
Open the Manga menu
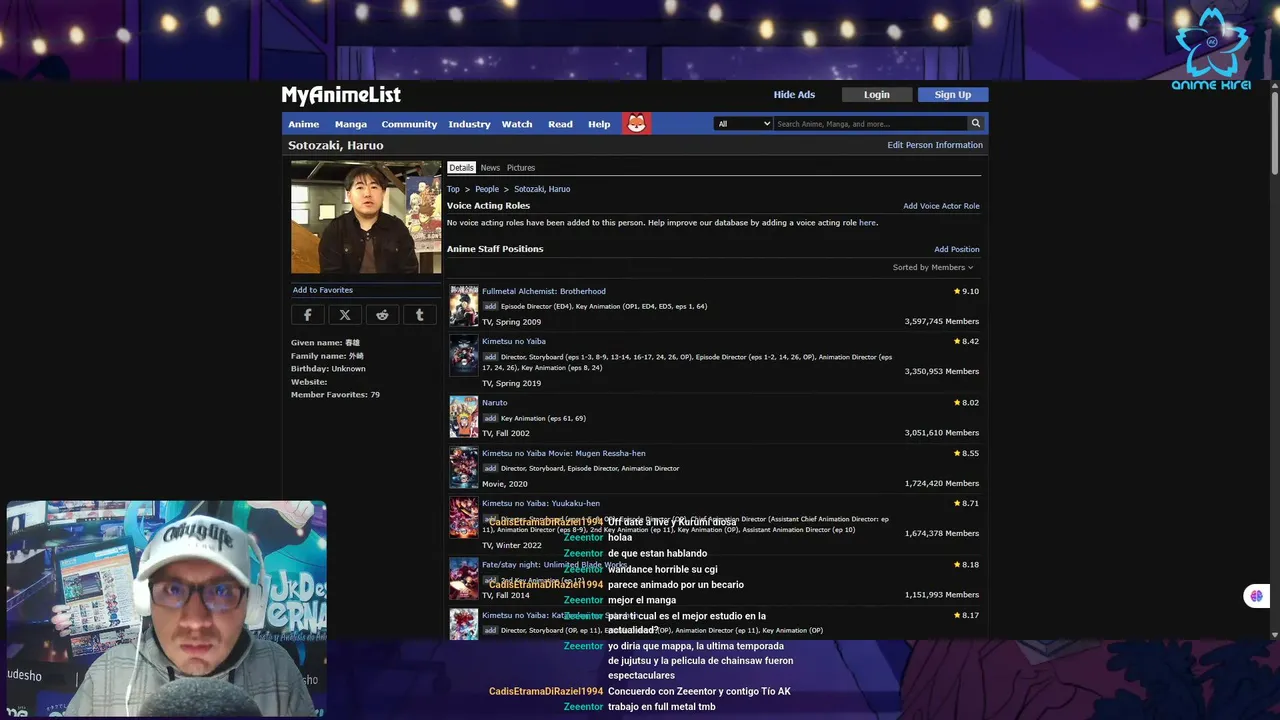coord(351,124)
